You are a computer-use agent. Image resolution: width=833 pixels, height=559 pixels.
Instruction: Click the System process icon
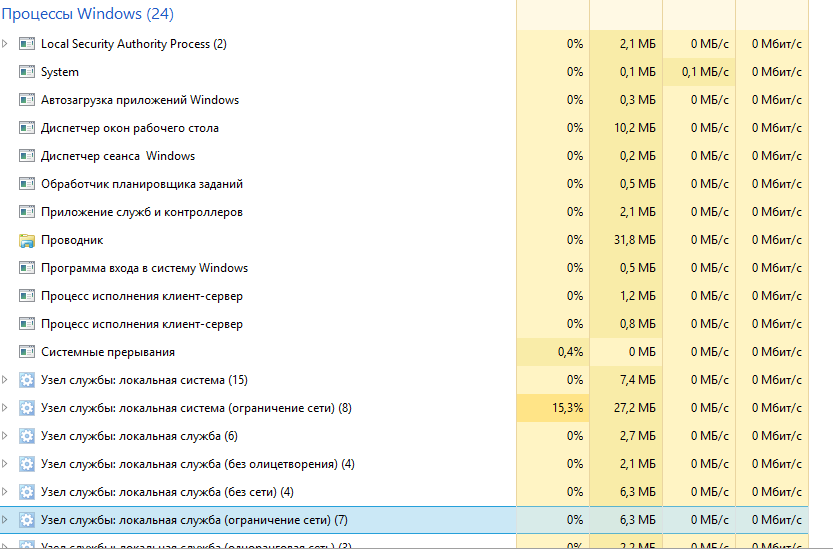[x=27, y=72]
